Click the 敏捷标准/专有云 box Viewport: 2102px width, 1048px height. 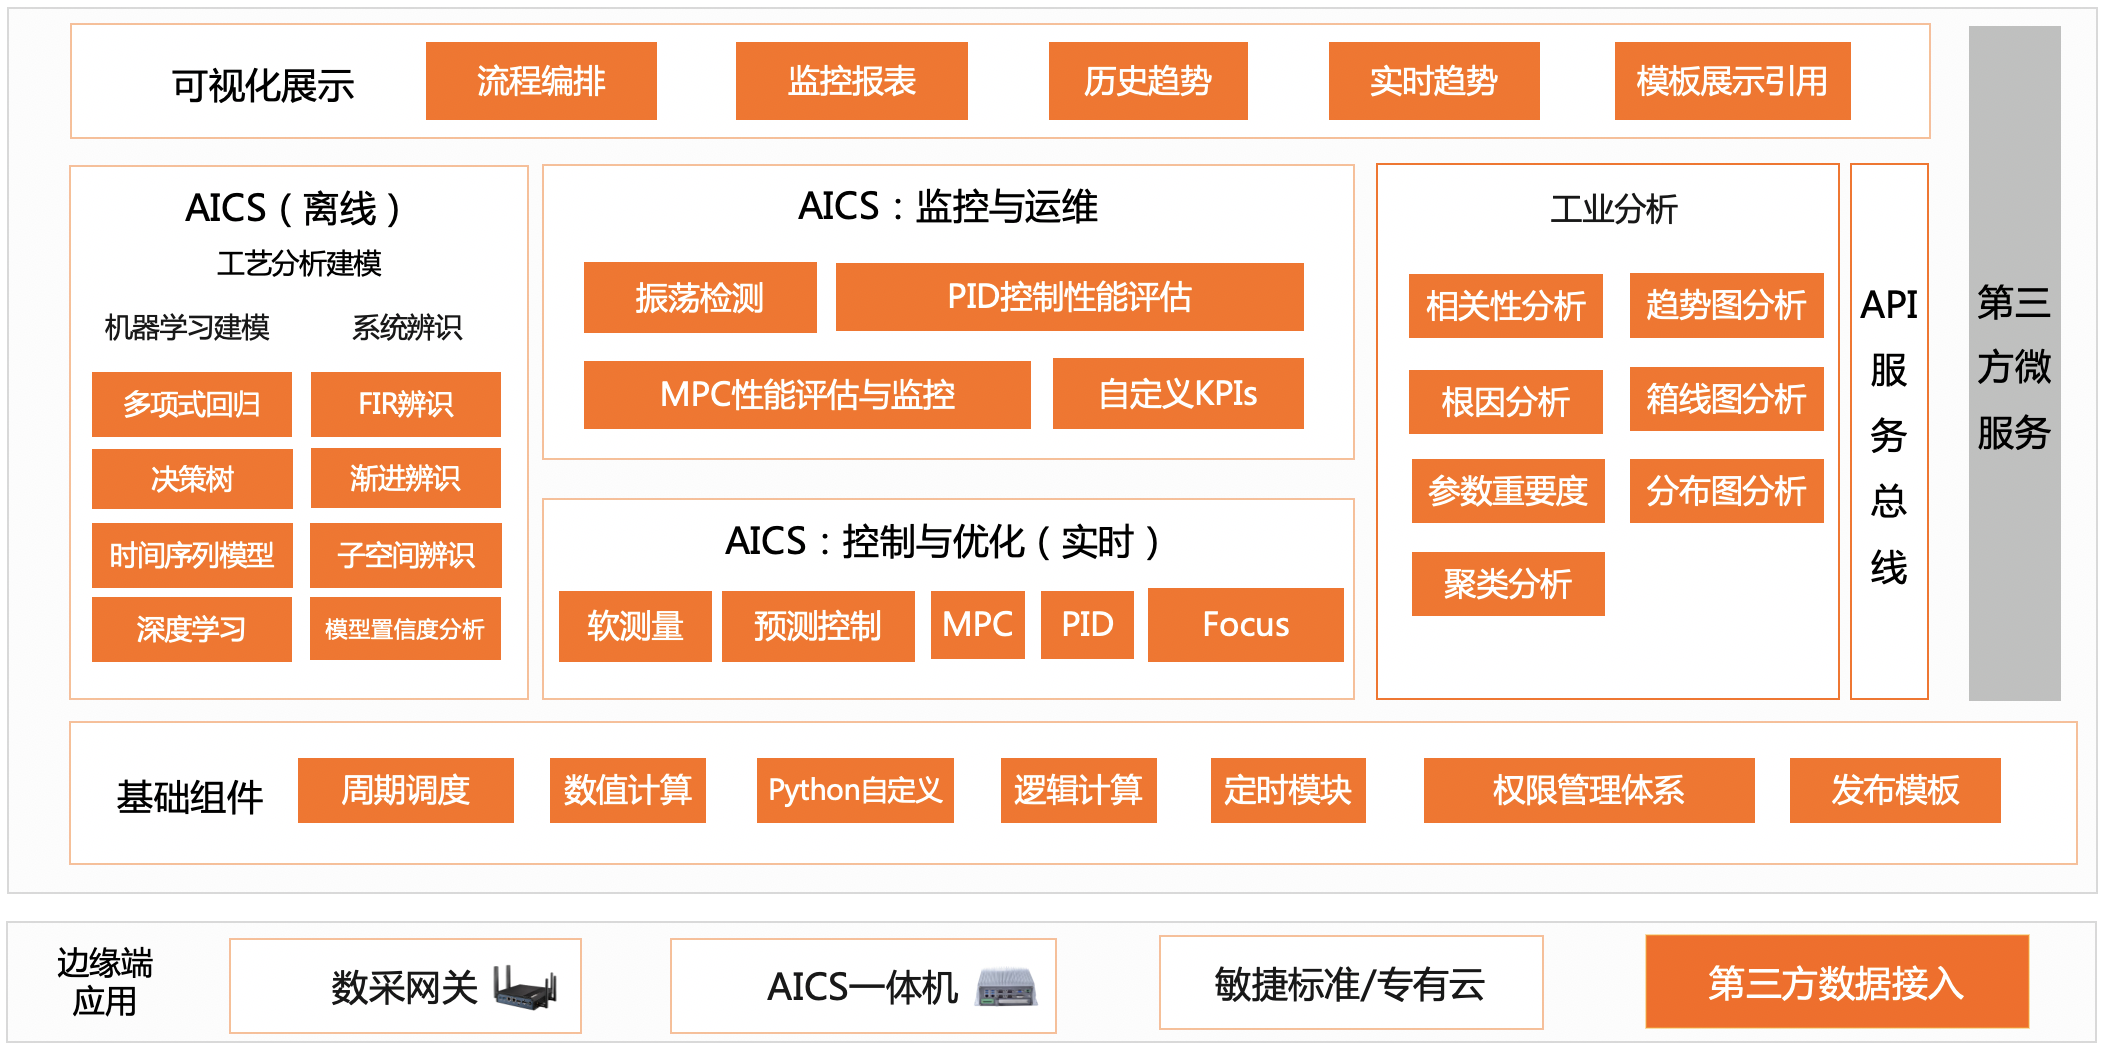tap(1351, 983)
